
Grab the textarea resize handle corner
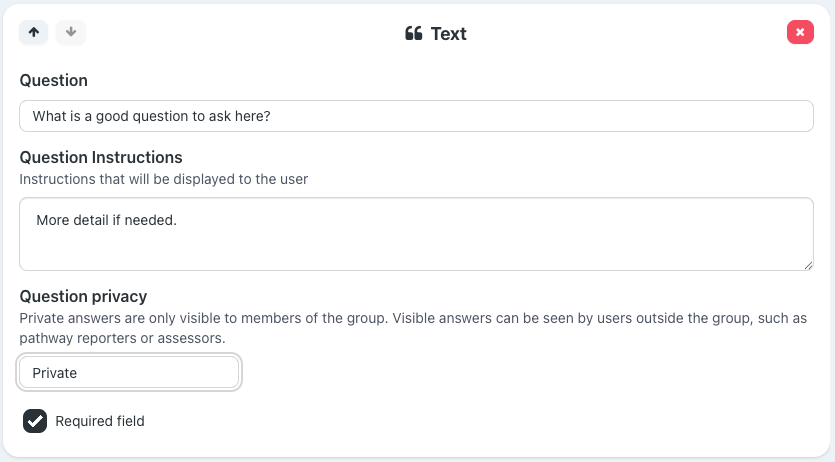click(x=808, y=265)
